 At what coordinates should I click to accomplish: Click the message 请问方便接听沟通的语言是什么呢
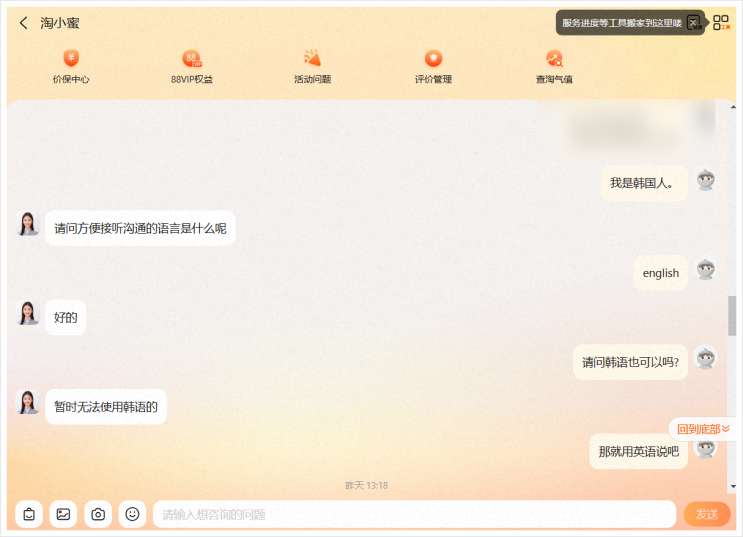140,228
